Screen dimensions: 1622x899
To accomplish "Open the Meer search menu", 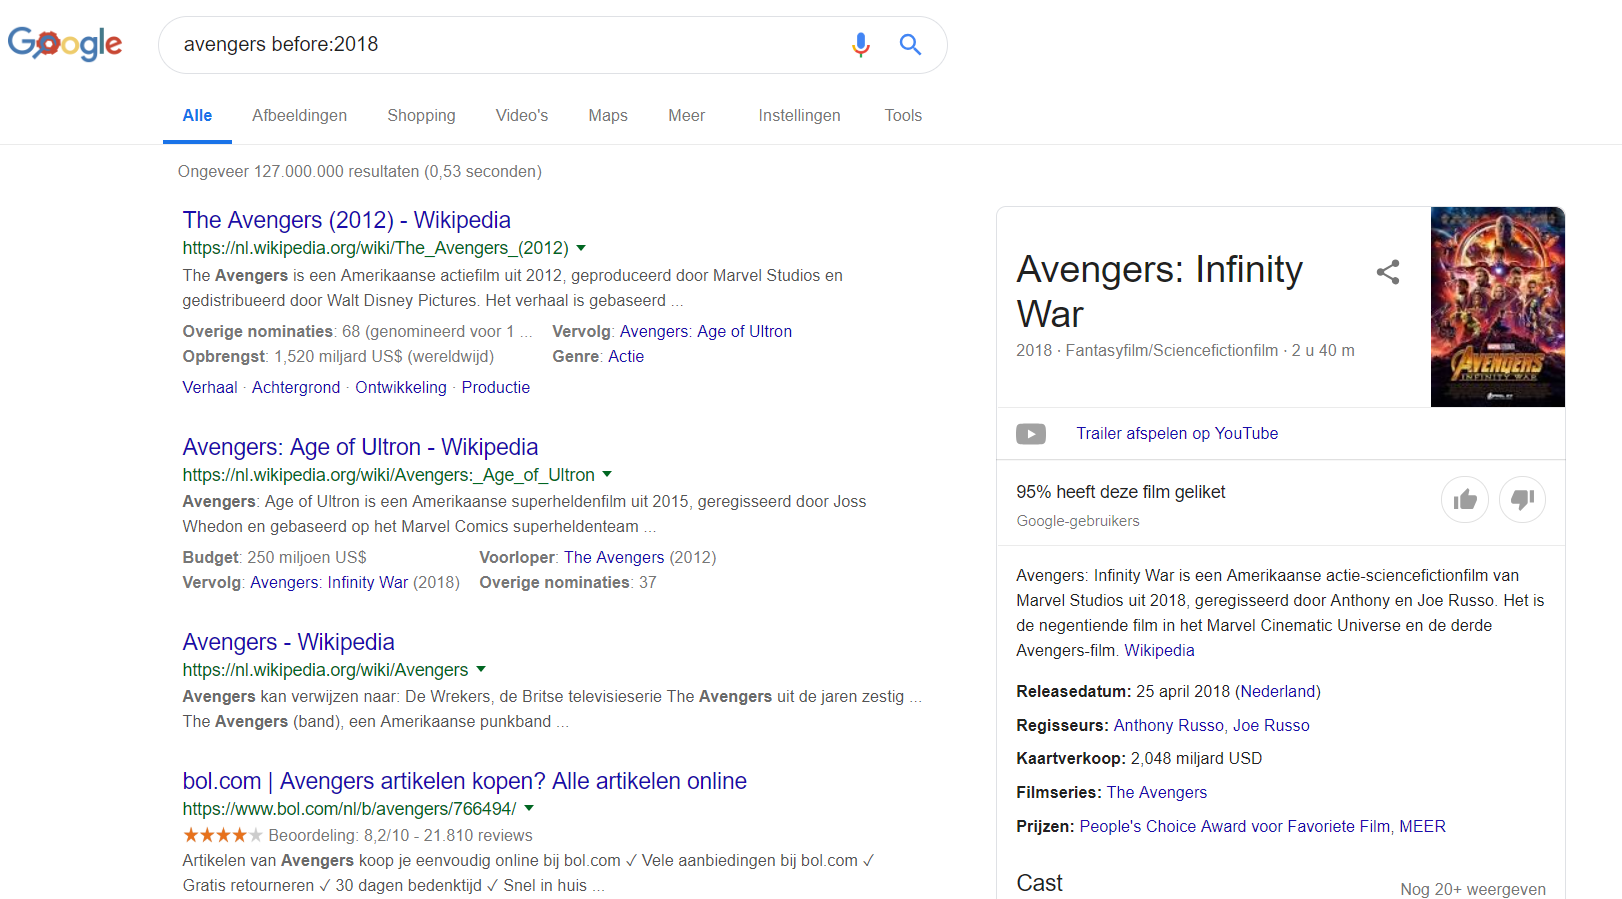I will [686, 116].
